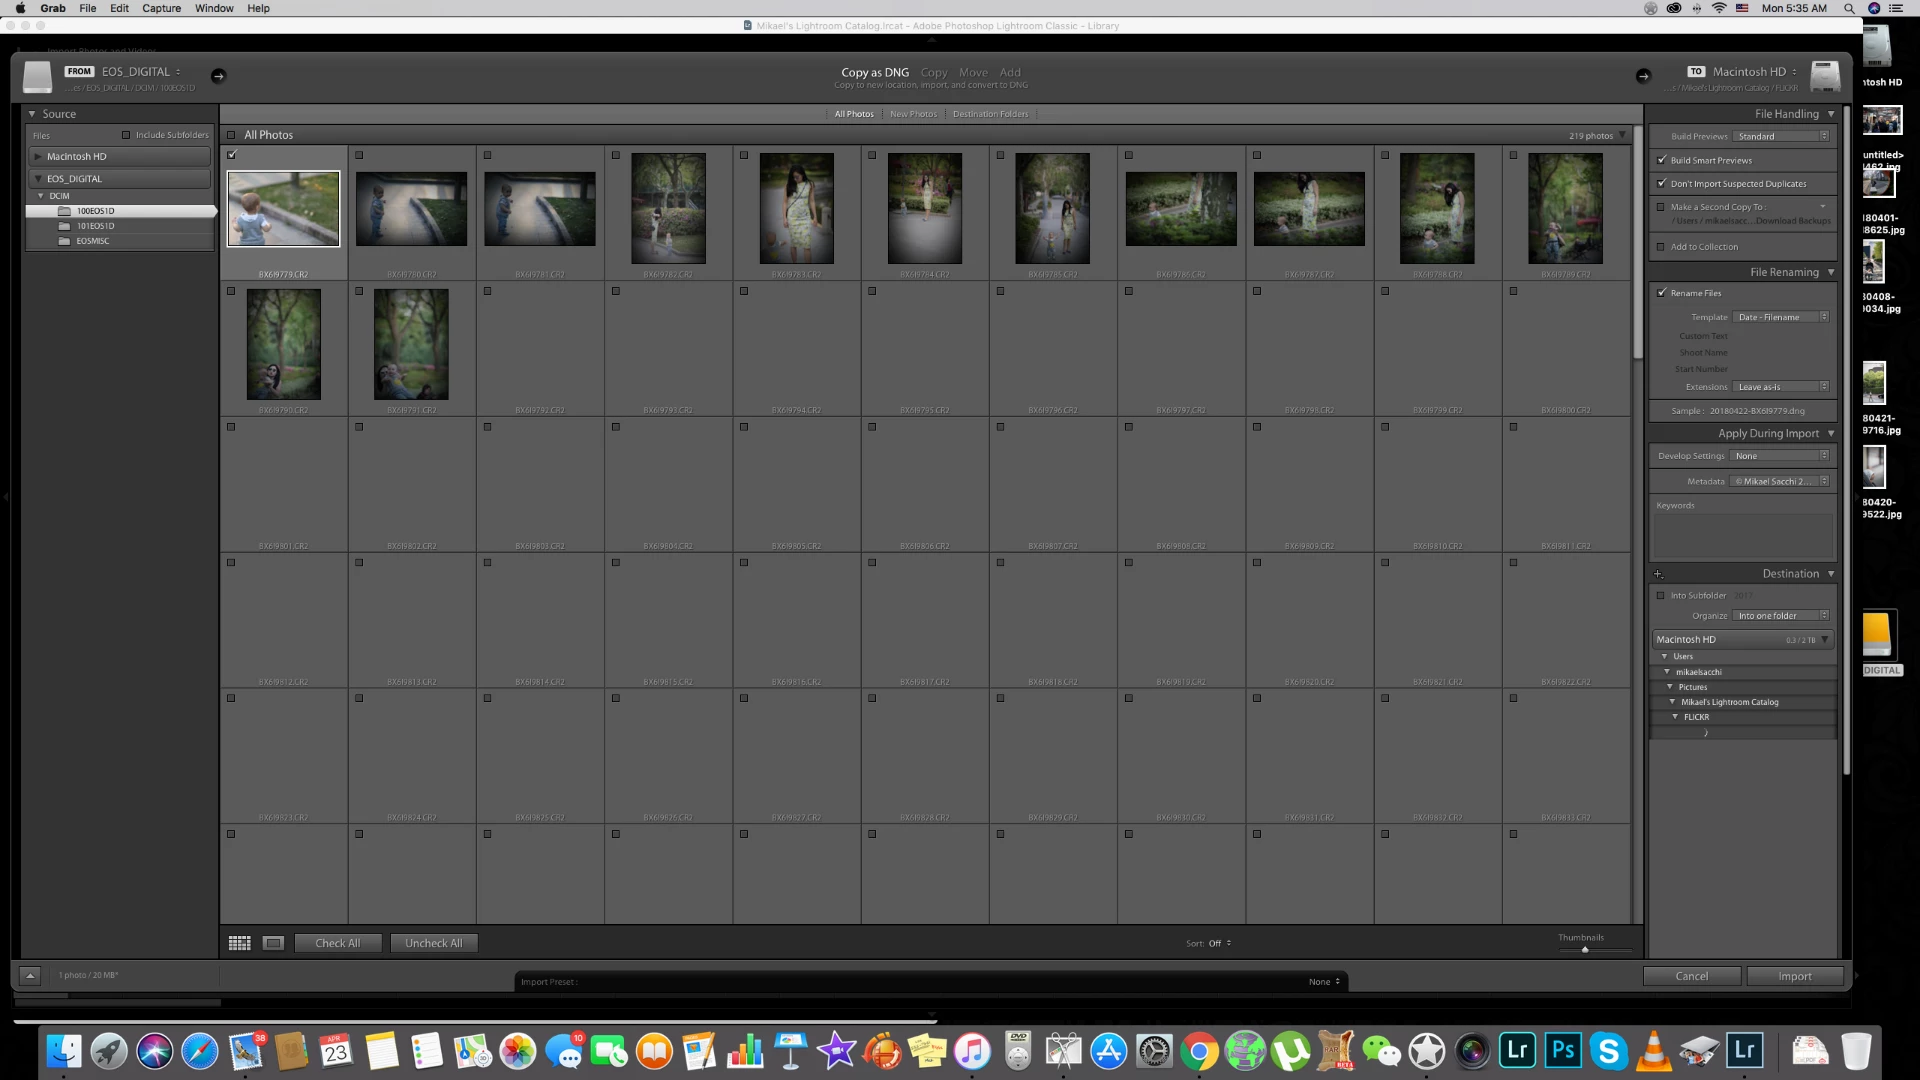Enable Add to Collection checkbox
The width and height of the screenshot is (1920, 1080).
(1662, 247)
